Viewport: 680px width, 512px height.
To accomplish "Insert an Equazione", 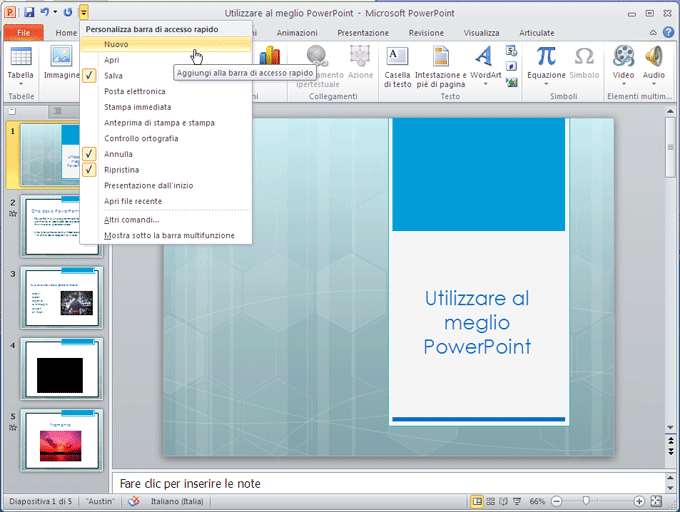I will (x=546, y=65).
